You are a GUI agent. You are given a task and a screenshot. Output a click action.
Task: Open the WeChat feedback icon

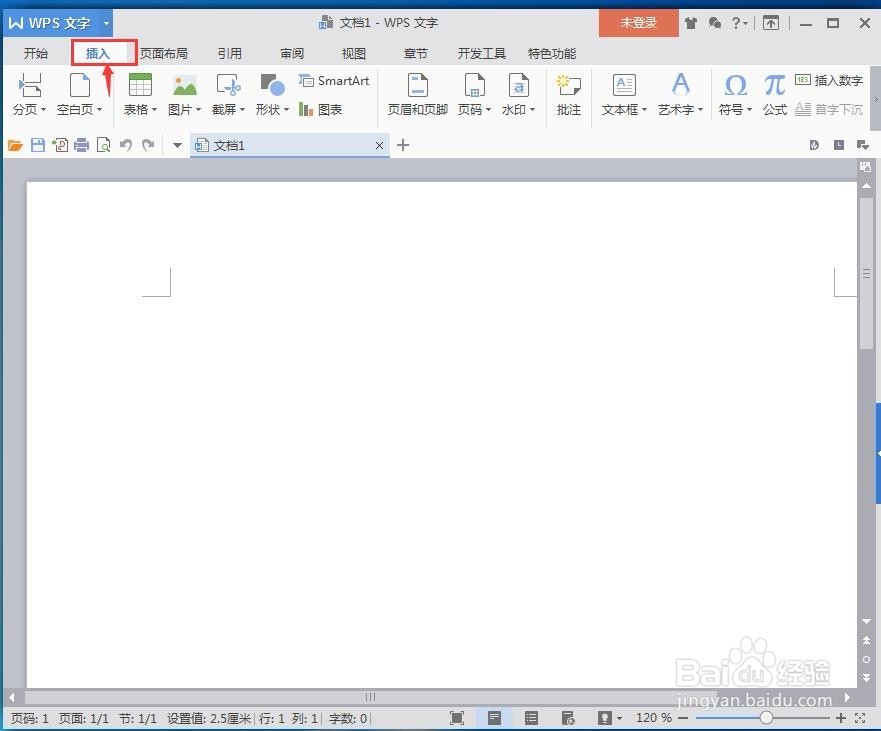tap(714, 23)
